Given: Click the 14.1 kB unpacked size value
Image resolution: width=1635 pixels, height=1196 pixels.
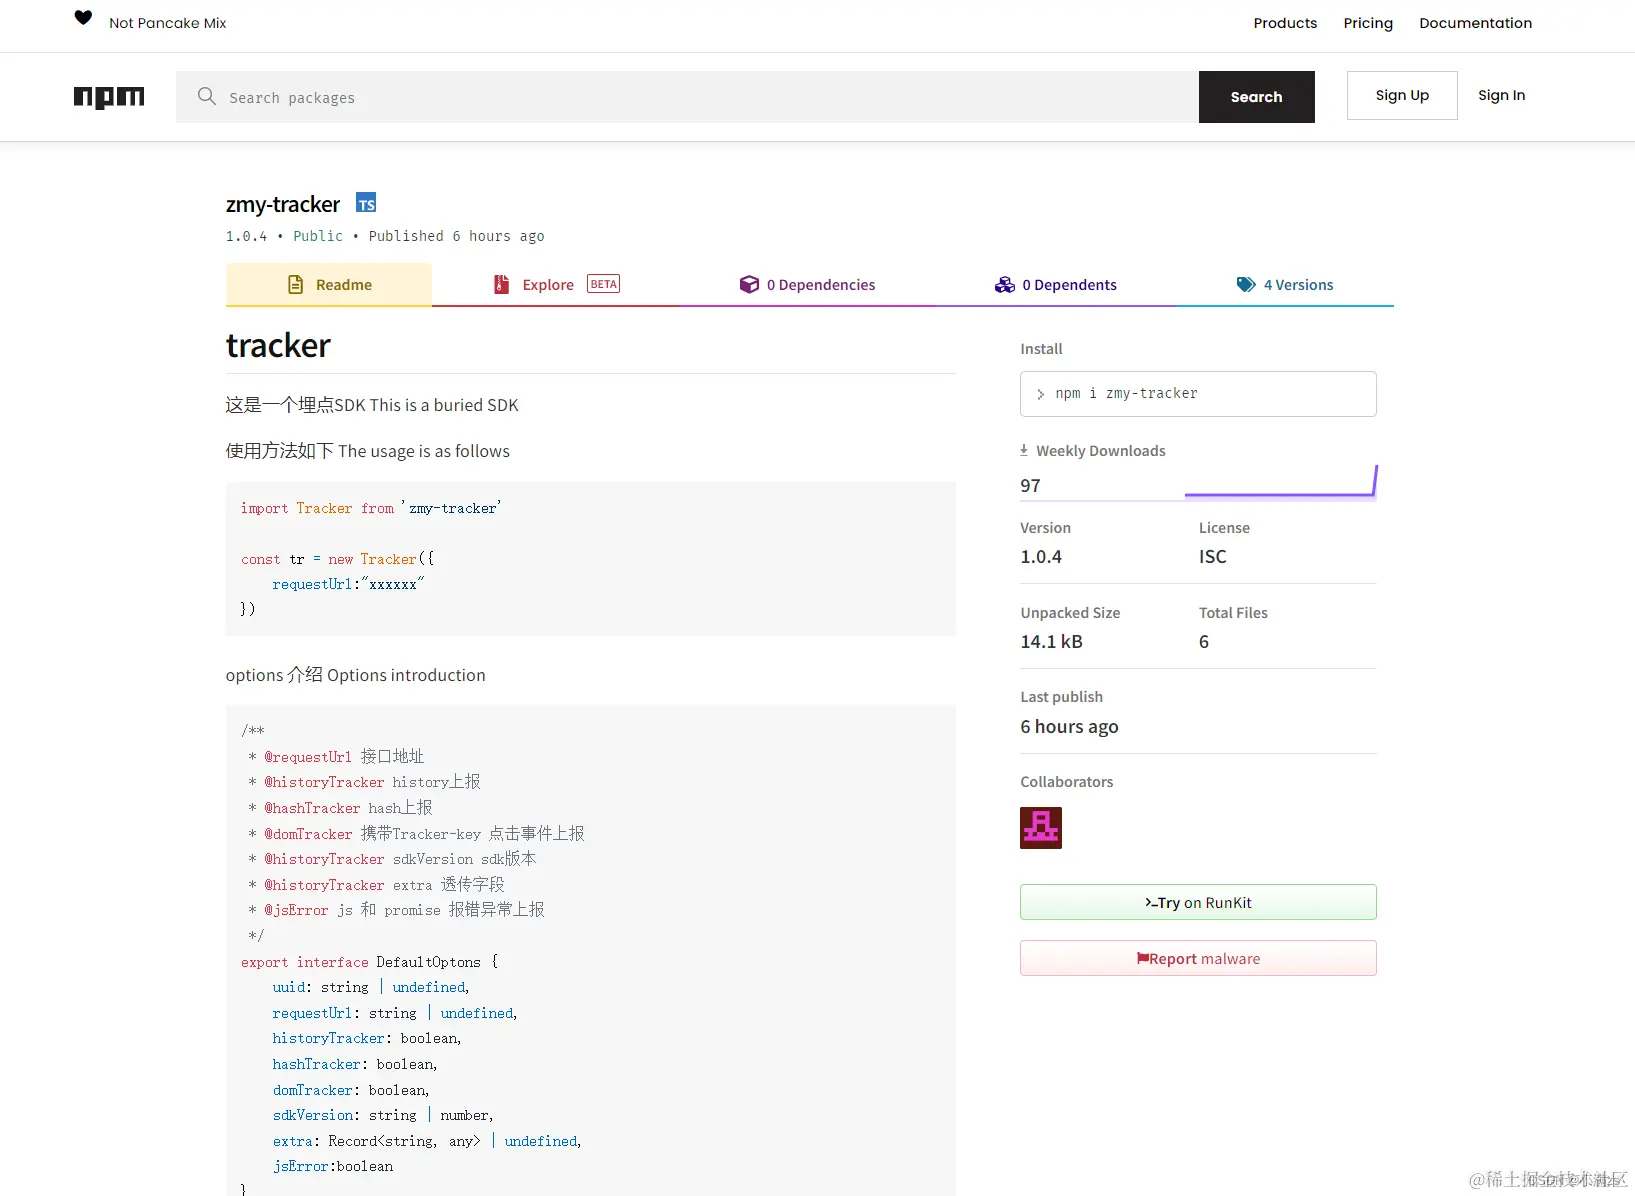Looking at the screenshot, I should (x=1051, y=642).
